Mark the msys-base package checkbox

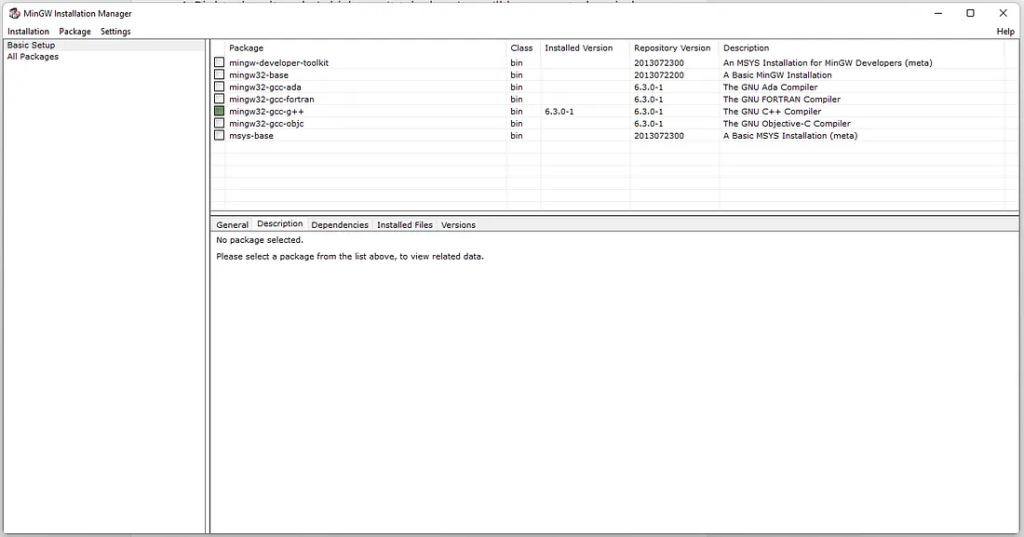[219, 135]
